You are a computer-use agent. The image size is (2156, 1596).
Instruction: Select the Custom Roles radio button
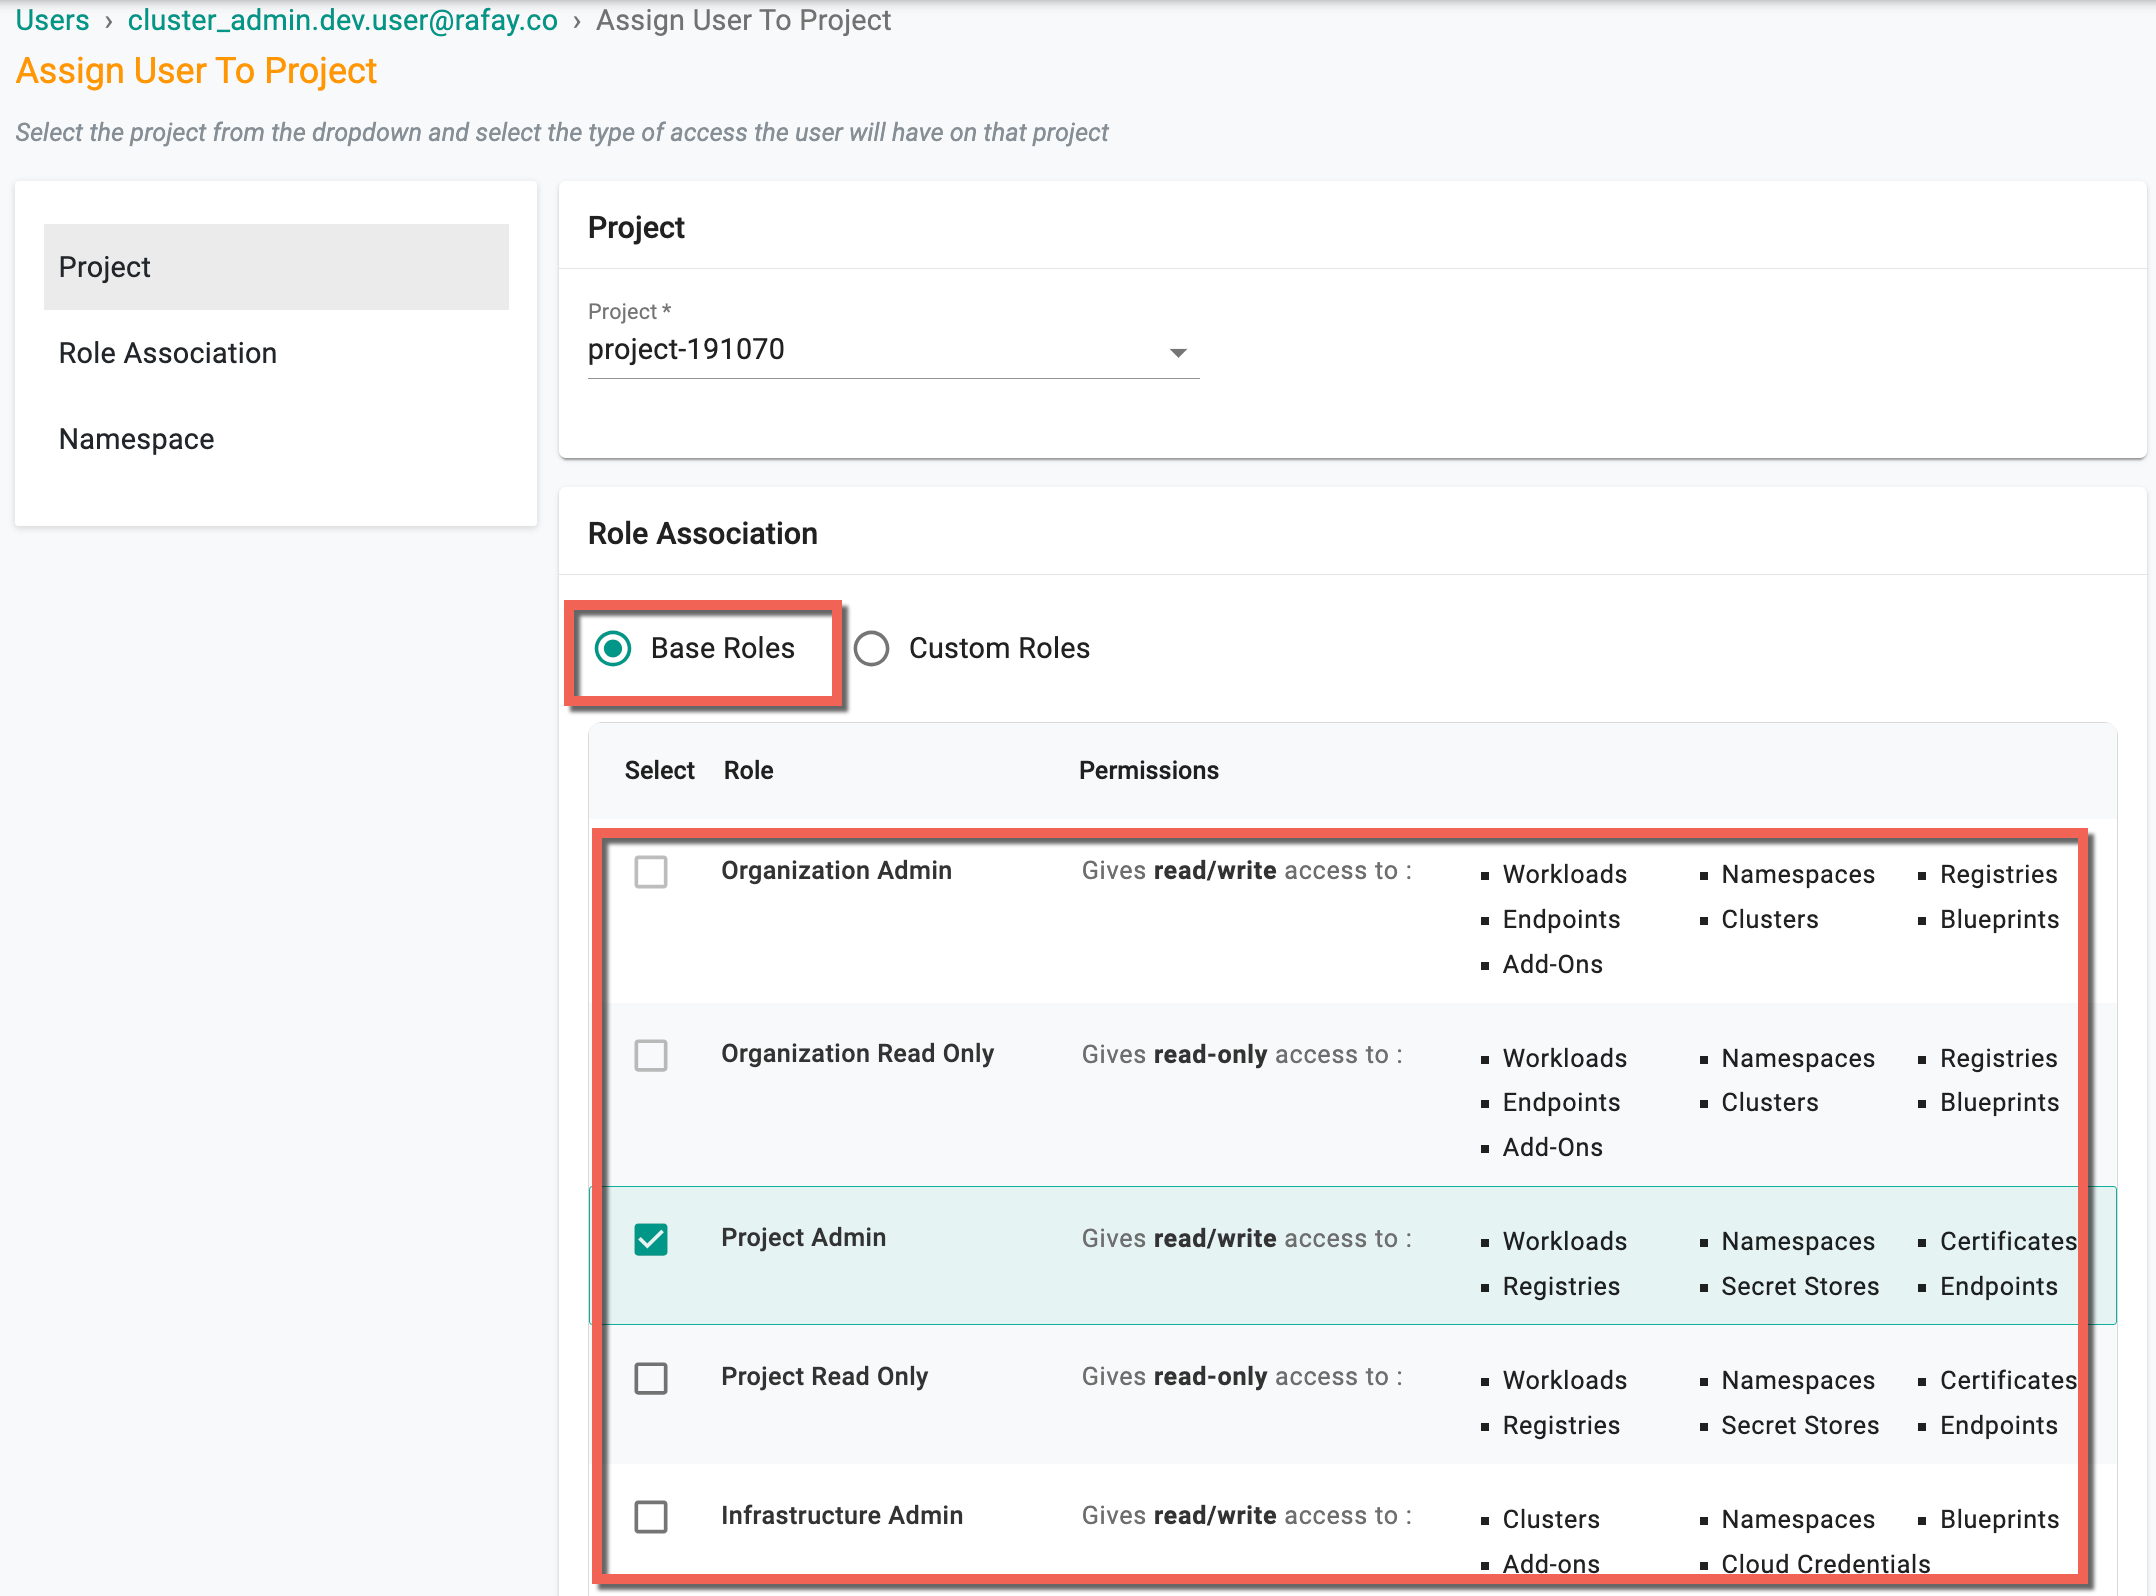(x=873, y=650)
